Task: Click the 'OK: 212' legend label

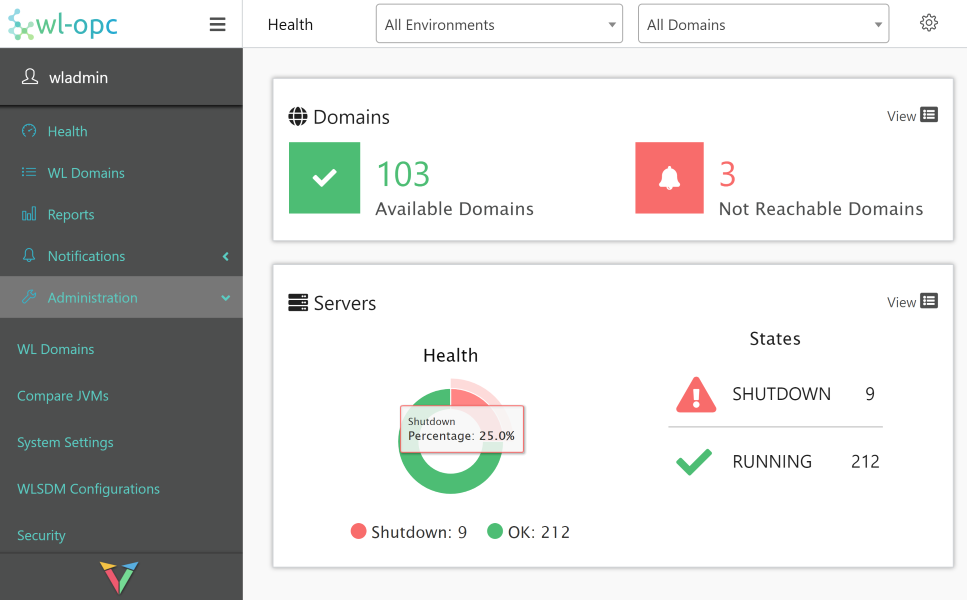Action: click(x=538, y=532)
